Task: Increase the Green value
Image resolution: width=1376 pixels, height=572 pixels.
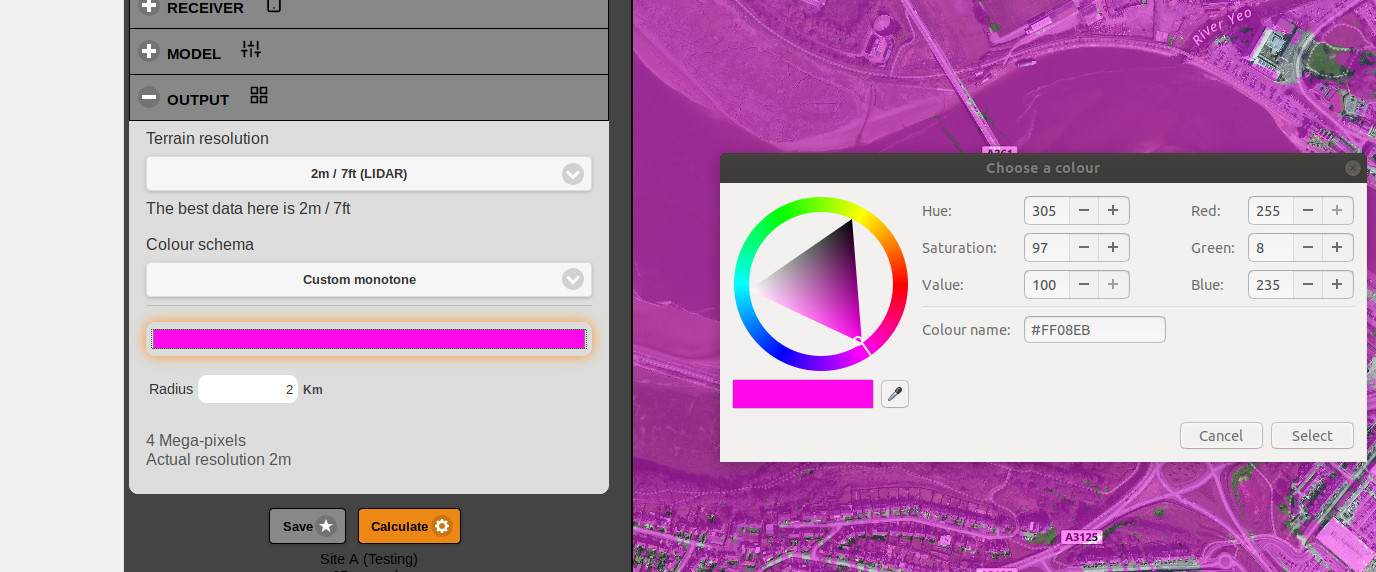Action: [1337, 248]
